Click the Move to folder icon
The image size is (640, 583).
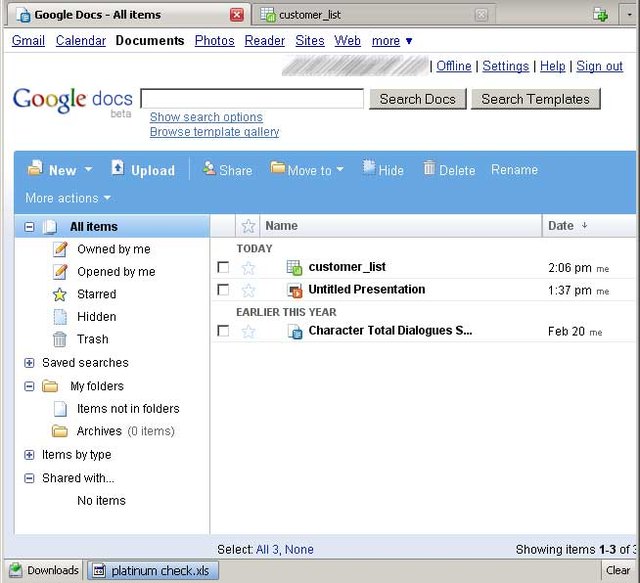click(x=278, y=167)
